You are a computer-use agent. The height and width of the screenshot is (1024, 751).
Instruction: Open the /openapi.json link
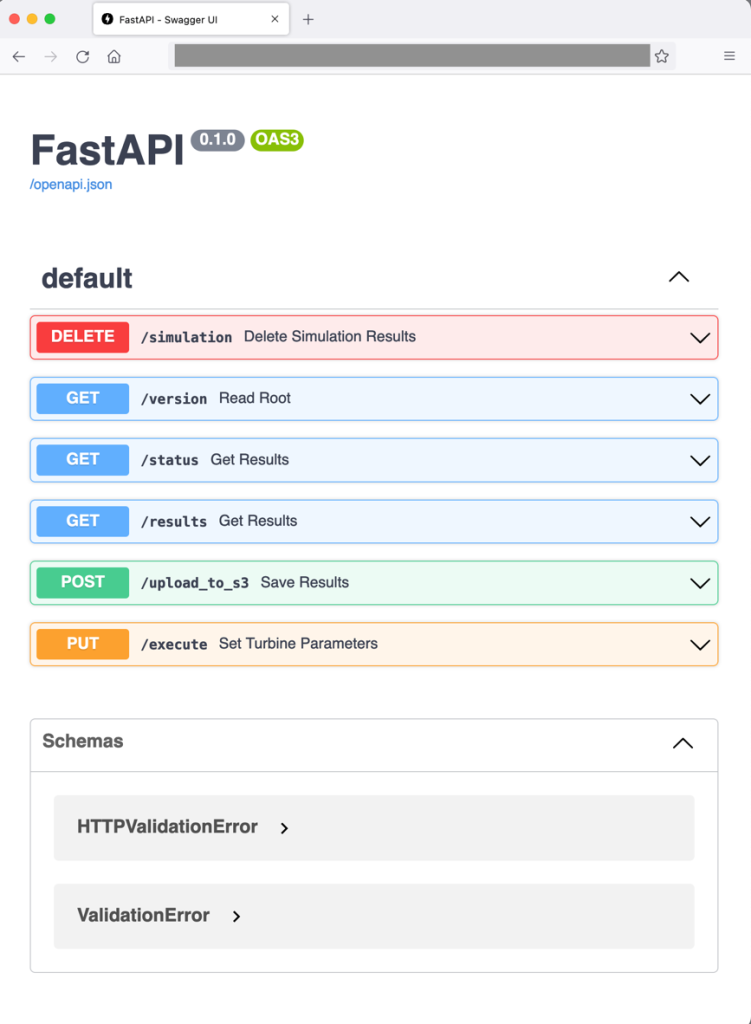70,184
